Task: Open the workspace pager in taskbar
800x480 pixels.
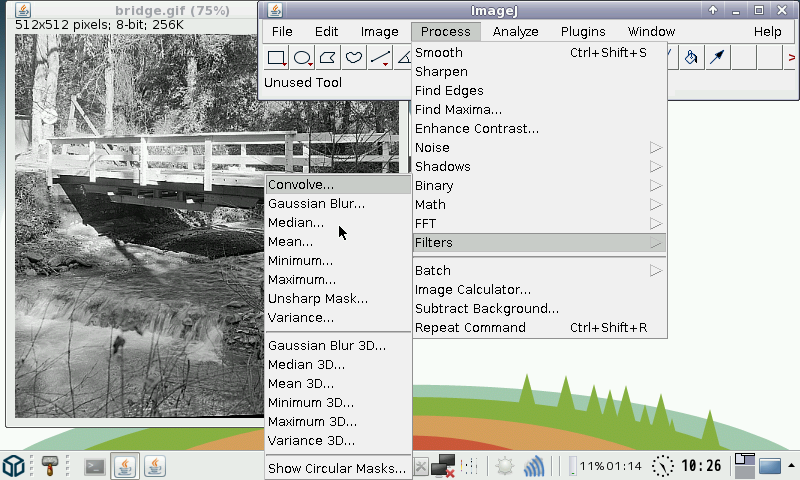Action: pos(744,465)
